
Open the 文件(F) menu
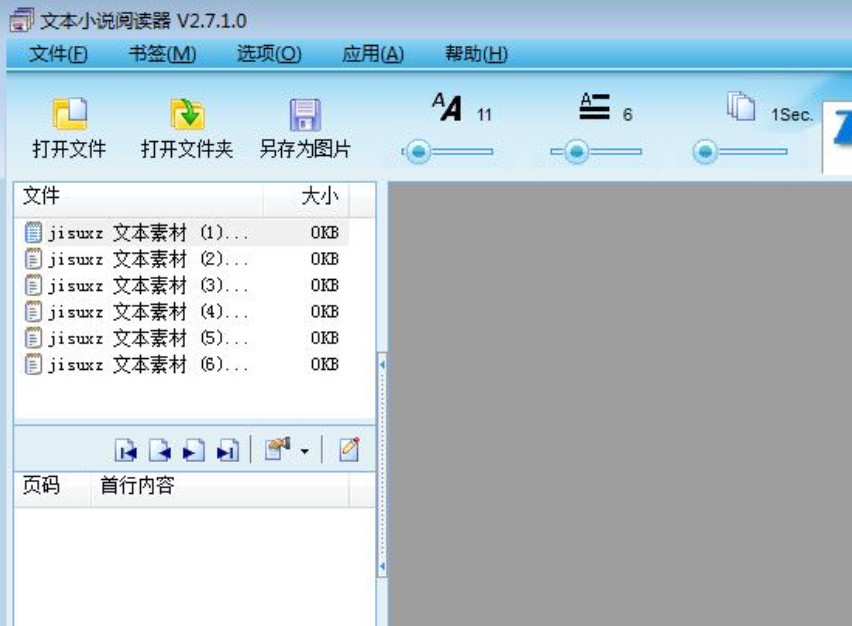[x=58, y=54]
